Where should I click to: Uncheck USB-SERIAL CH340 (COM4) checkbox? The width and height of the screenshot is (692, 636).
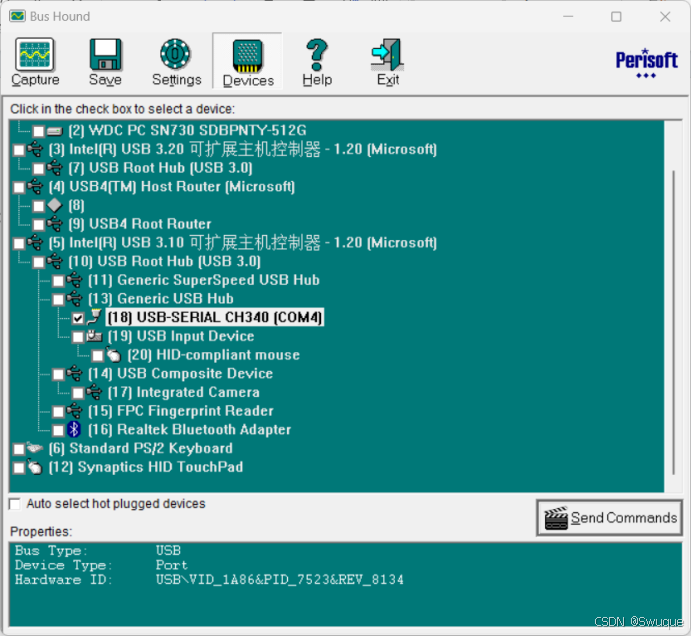(78, 318)
